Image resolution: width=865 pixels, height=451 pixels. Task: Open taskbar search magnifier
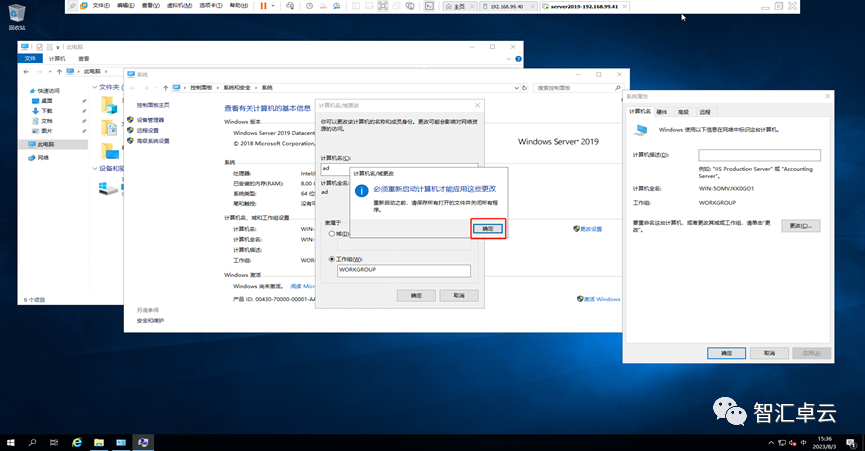click(x=33, y=442)
